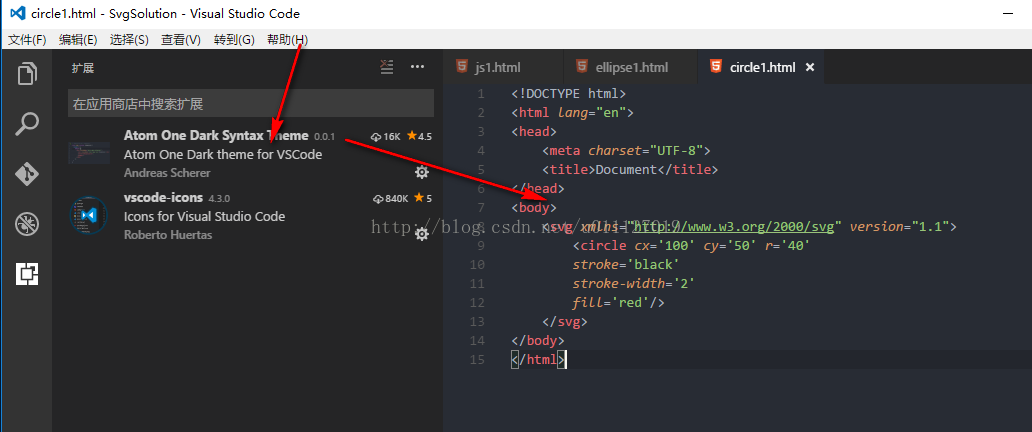Click the closing </svg> tag
This screenshot has height=432, width=1032.
click(565, 322)
